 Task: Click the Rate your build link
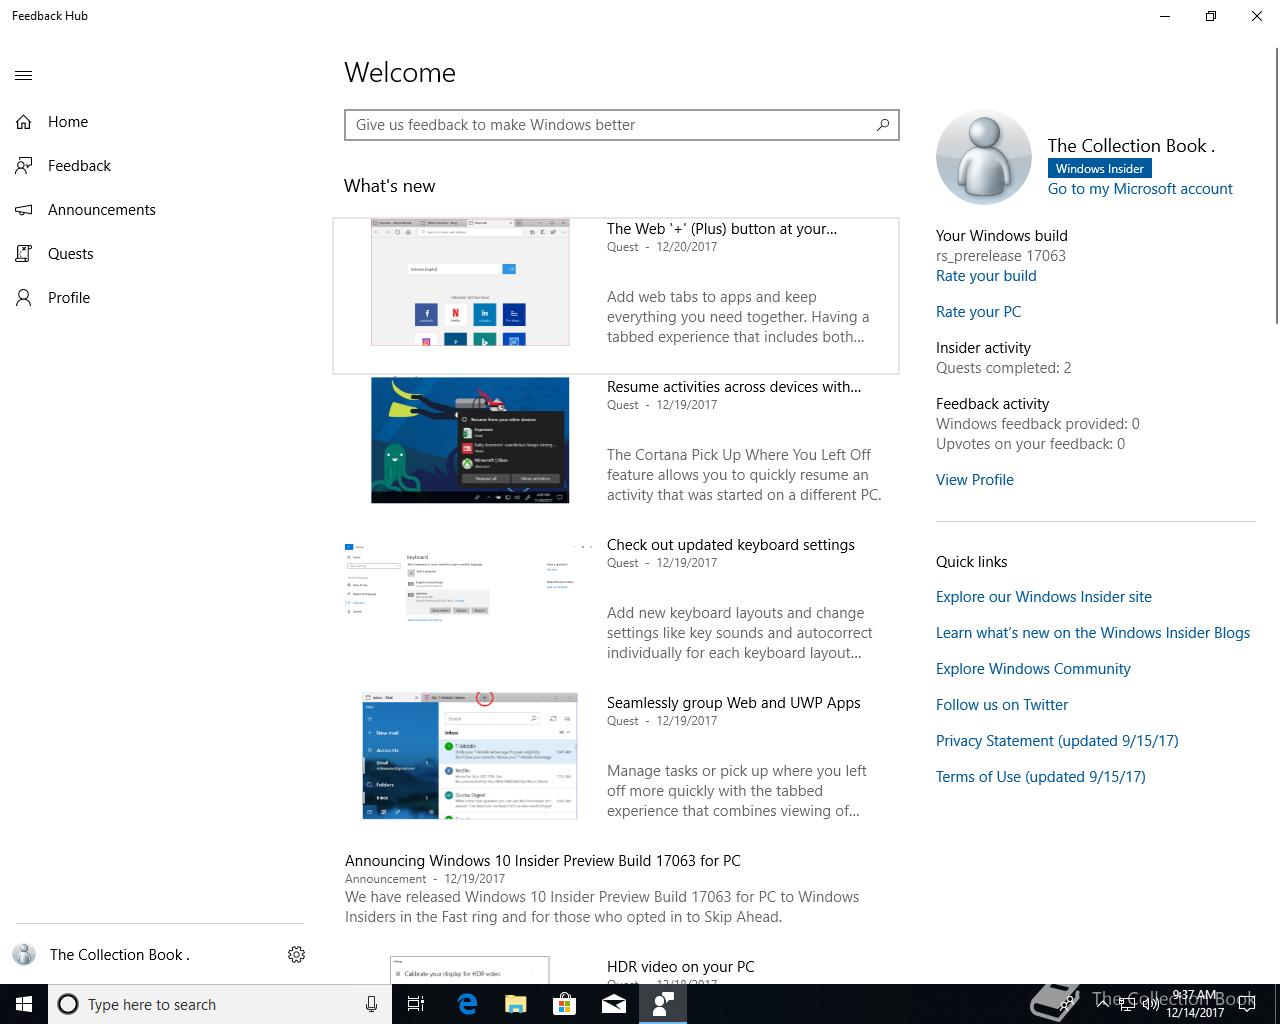pyautogui.click(x=986, y=276)
